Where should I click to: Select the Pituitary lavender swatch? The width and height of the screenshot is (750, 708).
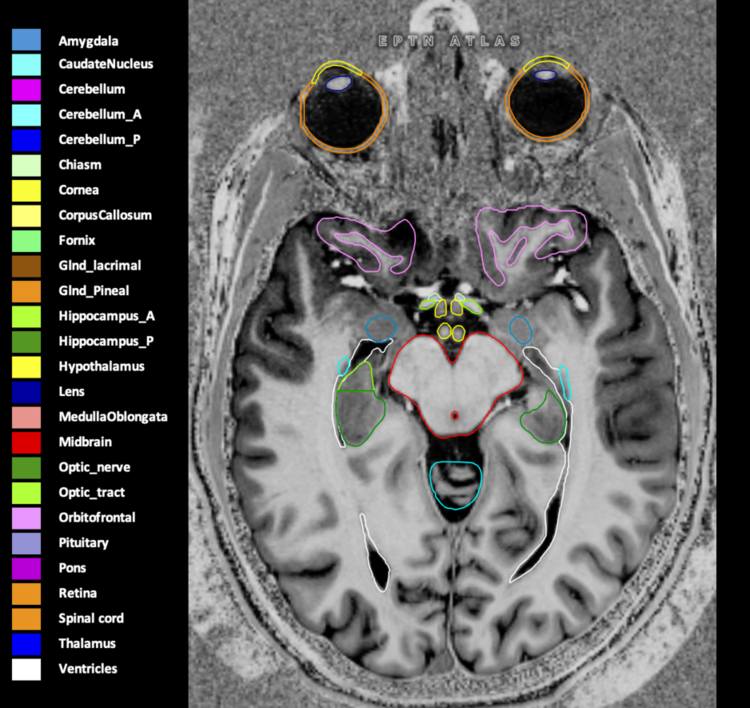tap(26, 543)
